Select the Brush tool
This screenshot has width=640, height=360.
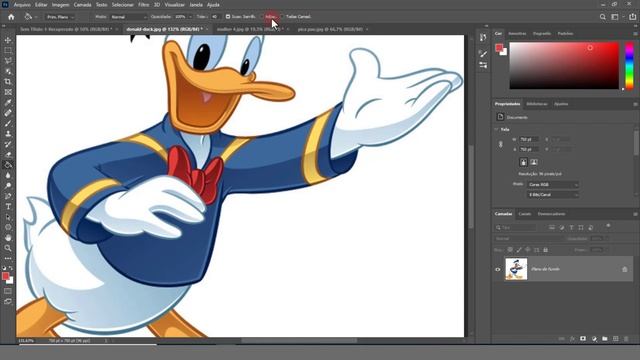tap(8, 123)
